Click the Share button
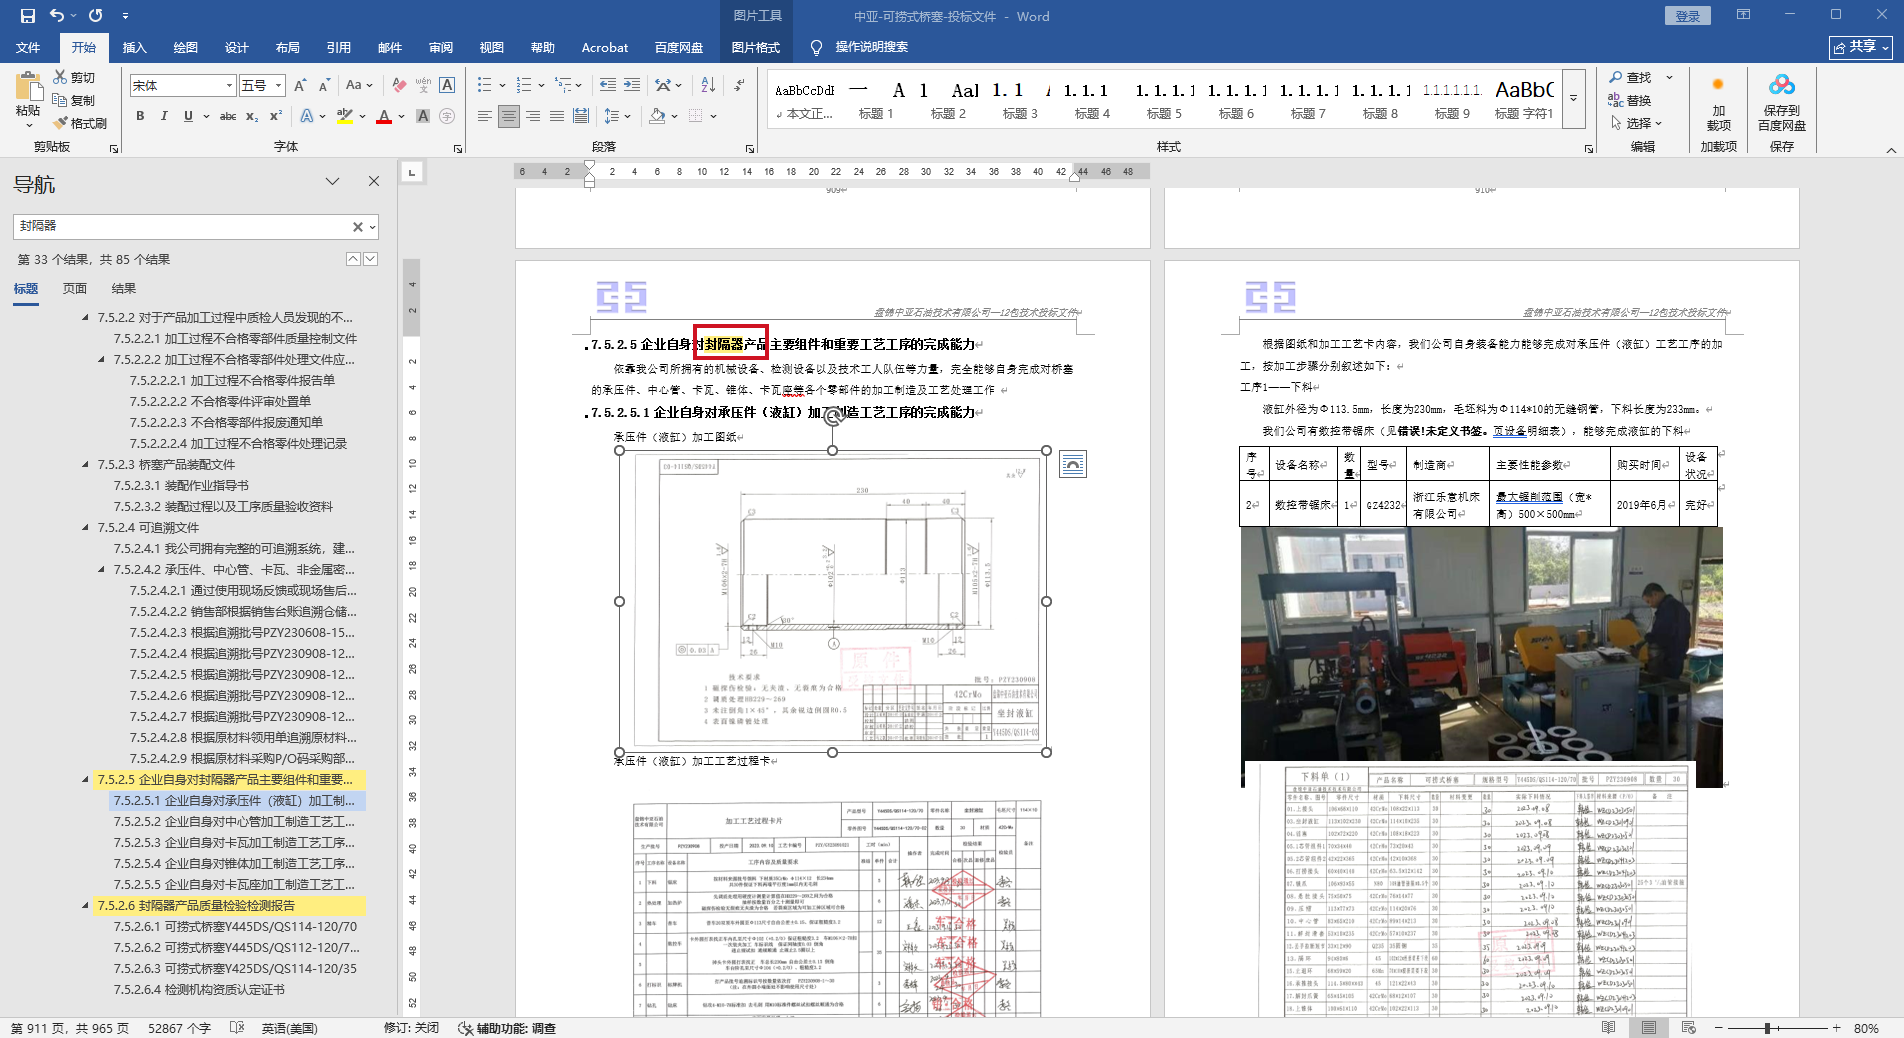 [1860, 47]
